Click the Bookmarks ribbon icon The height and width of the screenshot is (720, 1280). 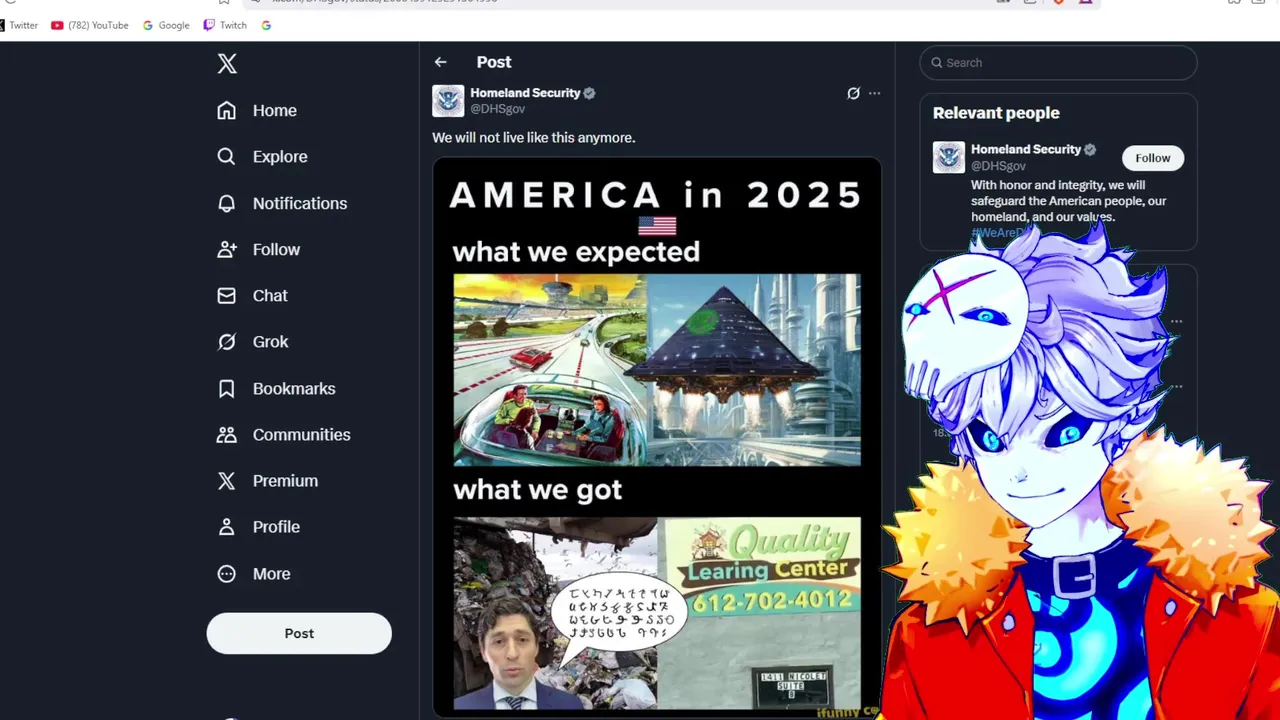click(x=227, y=388)
